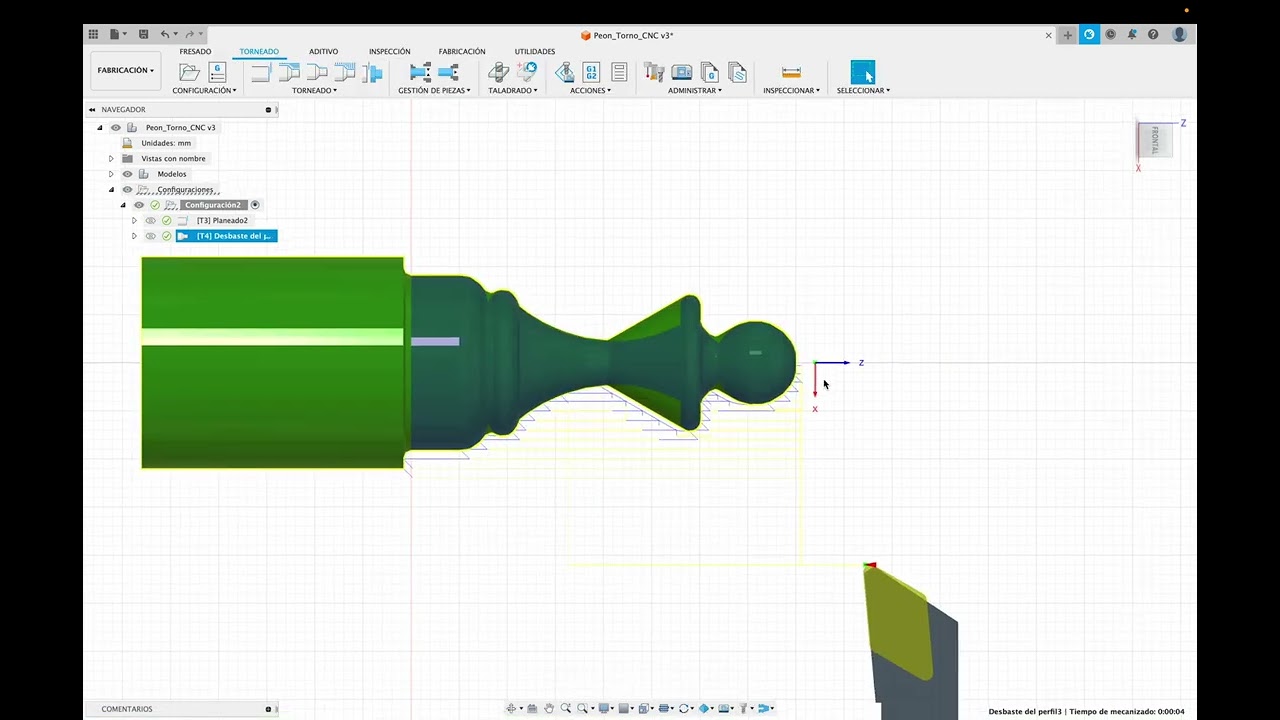Viewport: 1280px width, 720px height.
Task: Open the INSPECCIONAR menu
Action: (791, 90)
